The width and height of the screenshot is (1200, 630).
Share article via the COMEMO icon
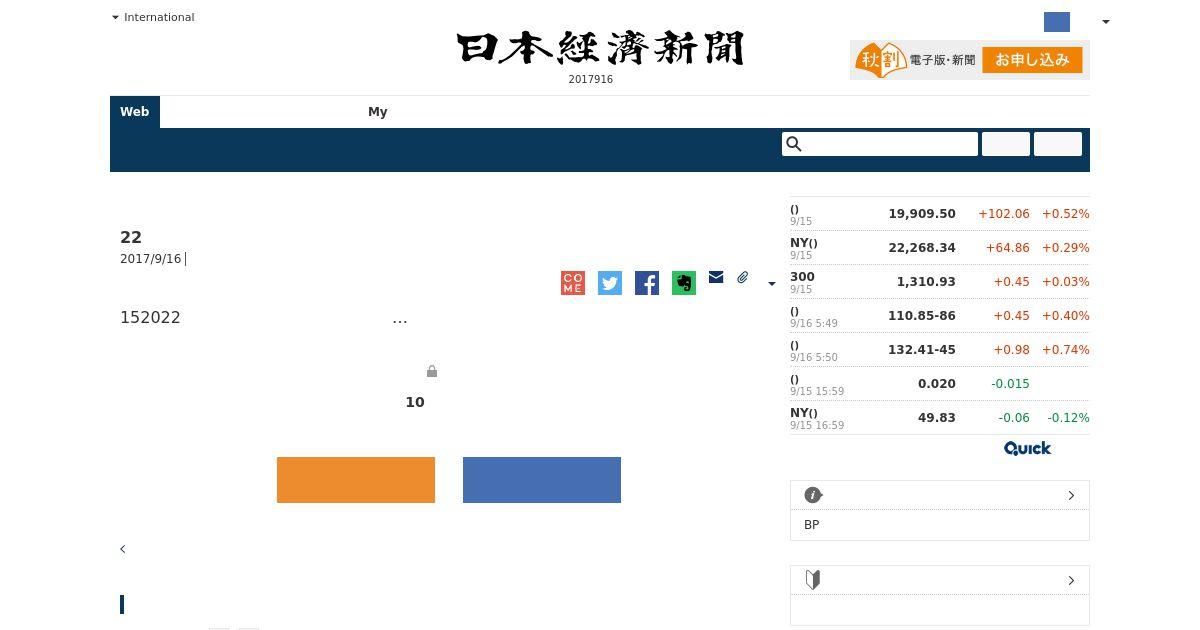(573, 283)
